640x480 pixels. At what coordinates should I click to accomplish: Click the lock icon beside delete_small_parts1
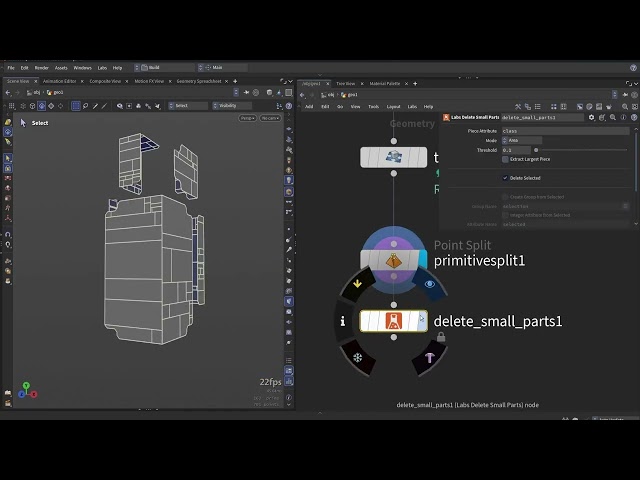[x=441, y=337]
